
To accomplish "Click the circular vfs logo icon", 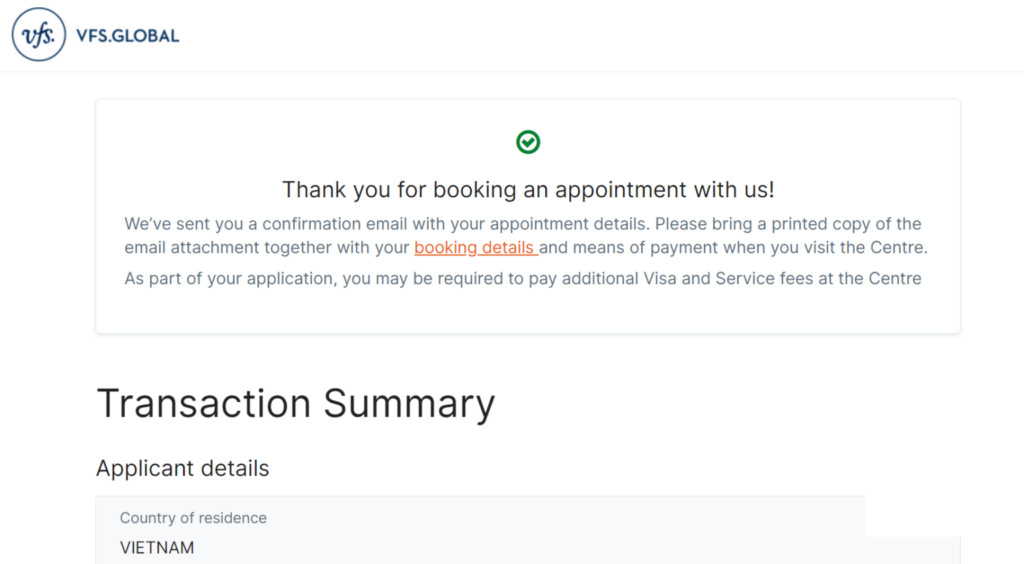I will (39, 35).
